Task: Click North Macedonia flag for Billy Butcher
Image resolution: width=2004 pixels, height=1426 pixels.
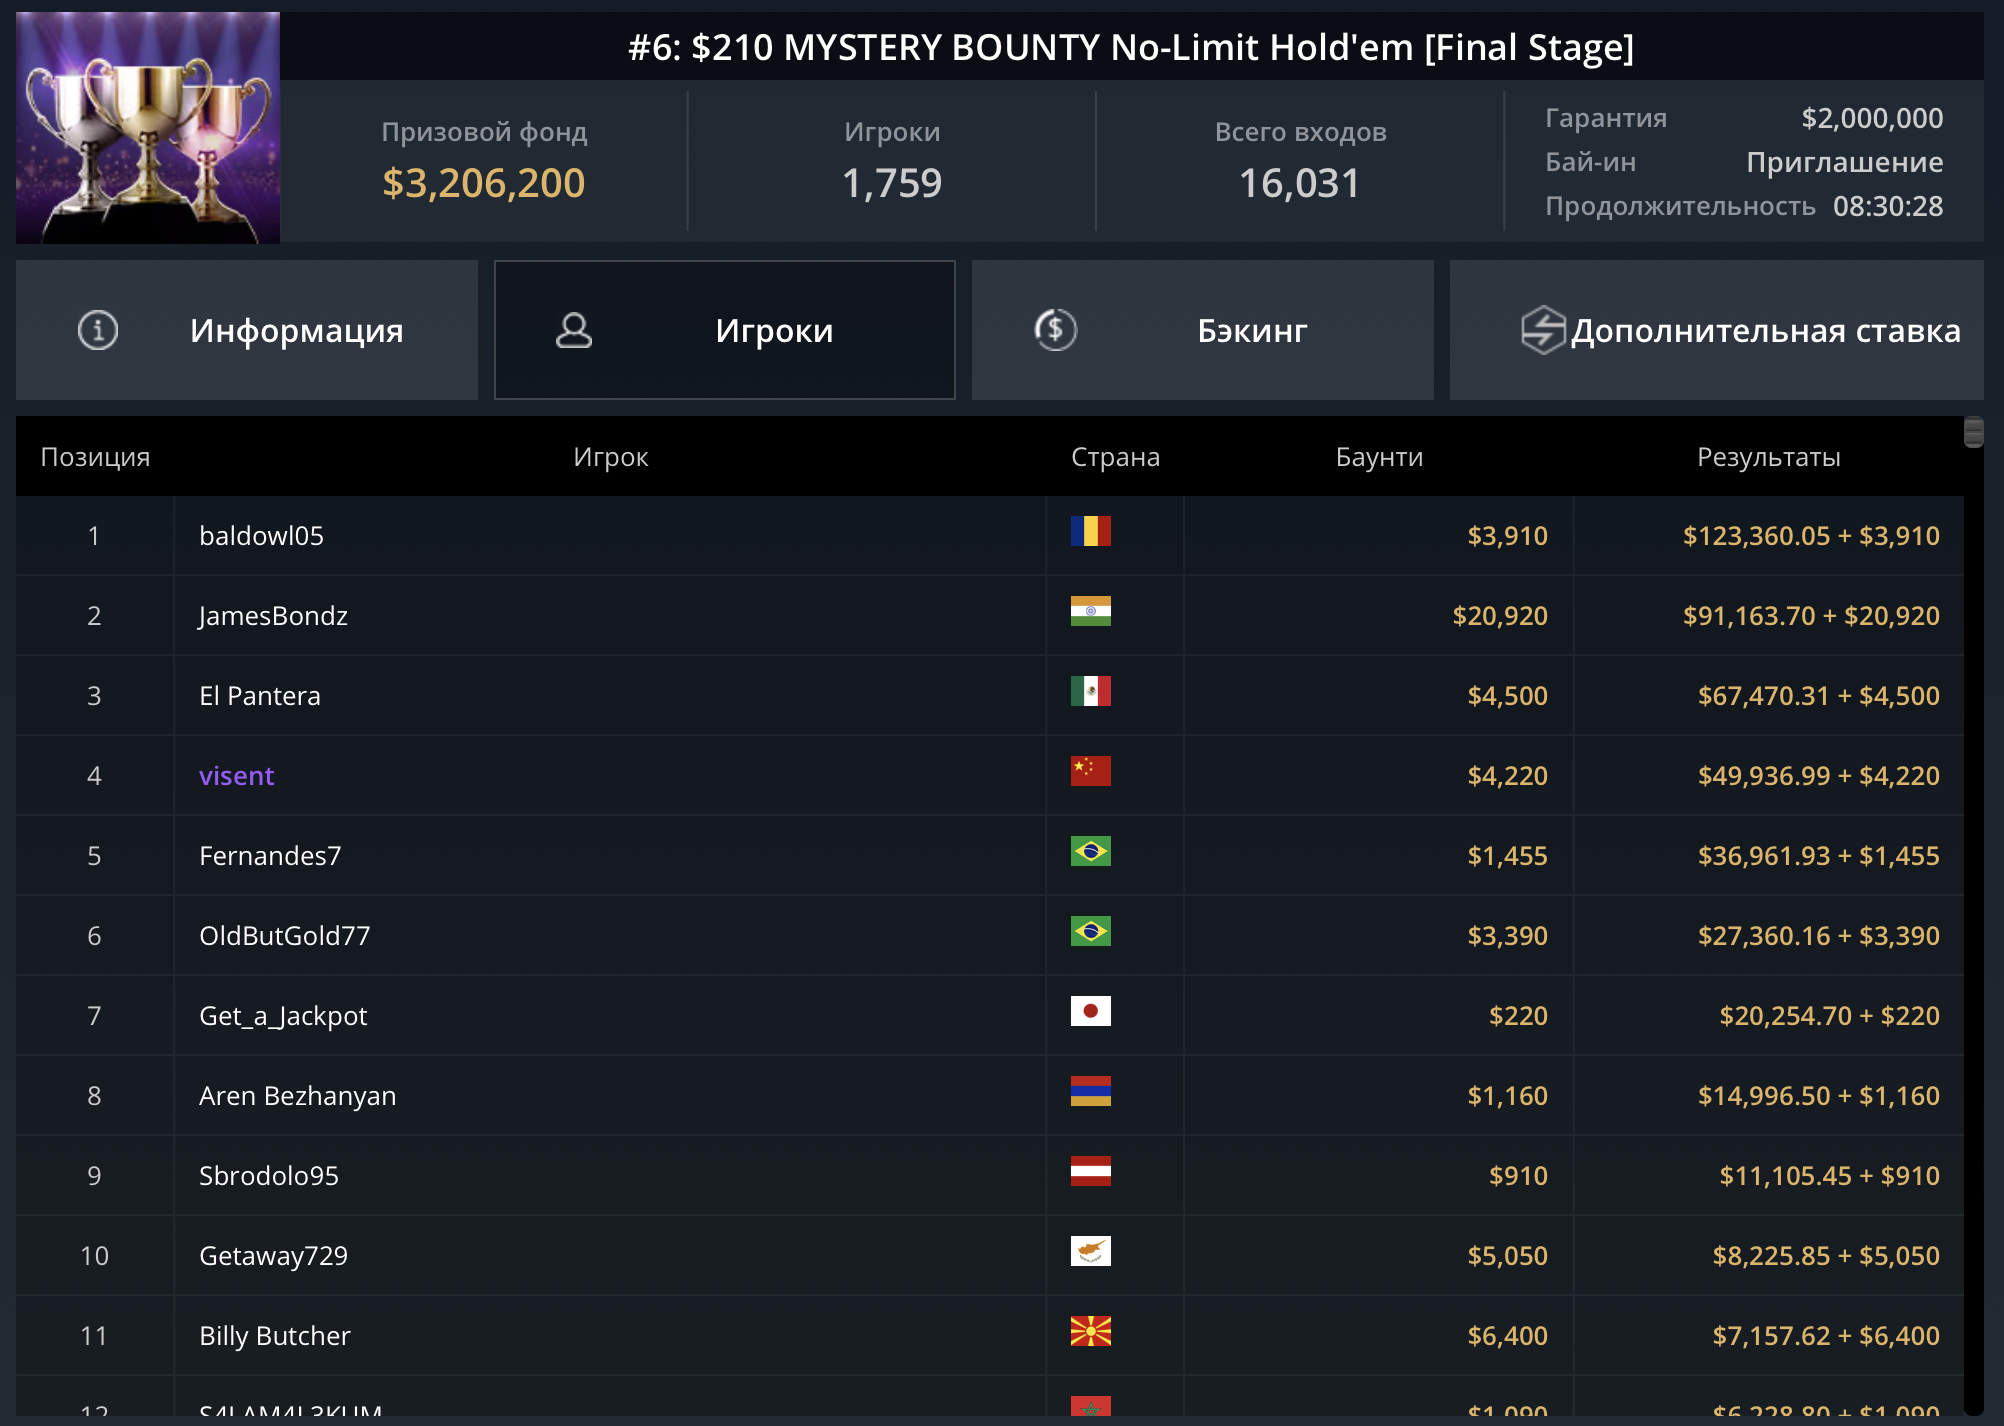Action: pos(1090,1331)
